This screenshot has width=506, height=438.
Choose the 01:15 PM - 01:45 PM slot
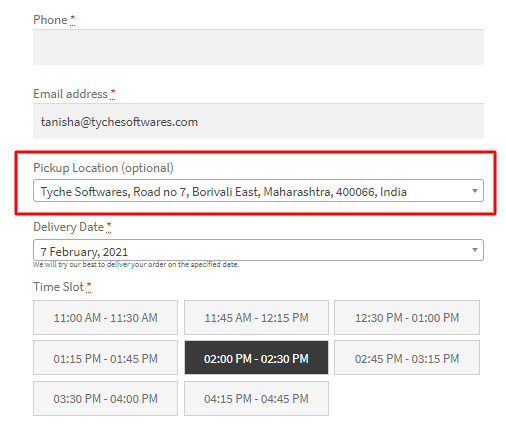tap(105, 358)
